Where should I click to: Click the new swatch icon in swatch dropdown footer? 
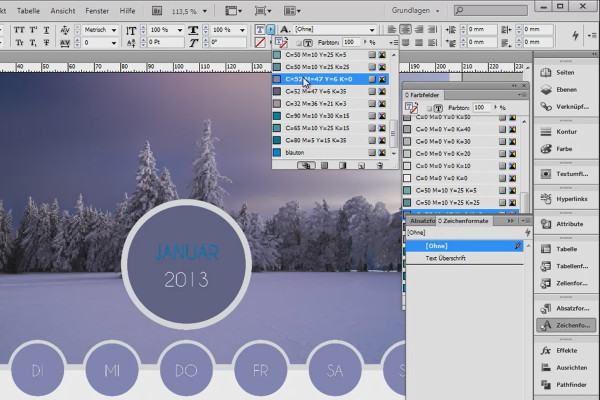(361, 165)
